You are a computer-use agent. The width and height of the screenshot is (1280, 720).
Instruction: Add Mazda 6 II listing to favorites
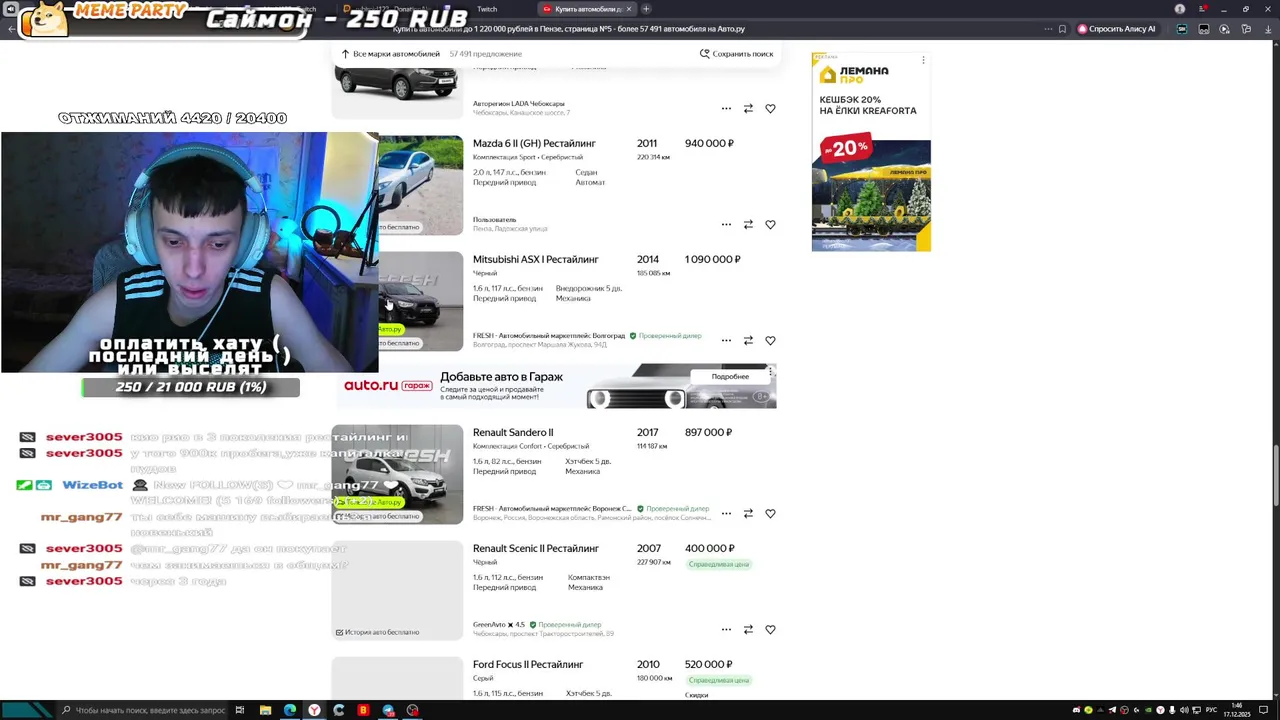[x=770, y=224]
